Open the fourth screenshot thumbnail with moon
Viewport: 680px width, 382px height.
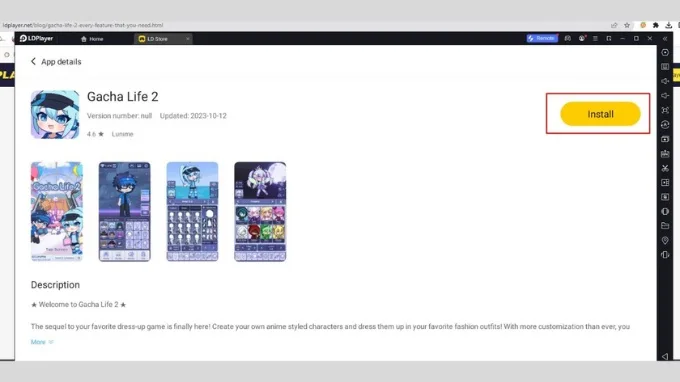pos(260,212)
